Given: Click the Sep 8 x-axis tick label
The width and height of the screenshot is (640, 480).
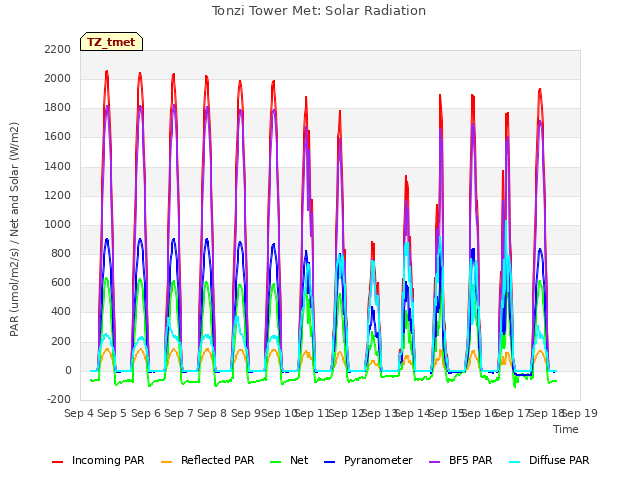Looking at the screenshot, I should (212, 413).
